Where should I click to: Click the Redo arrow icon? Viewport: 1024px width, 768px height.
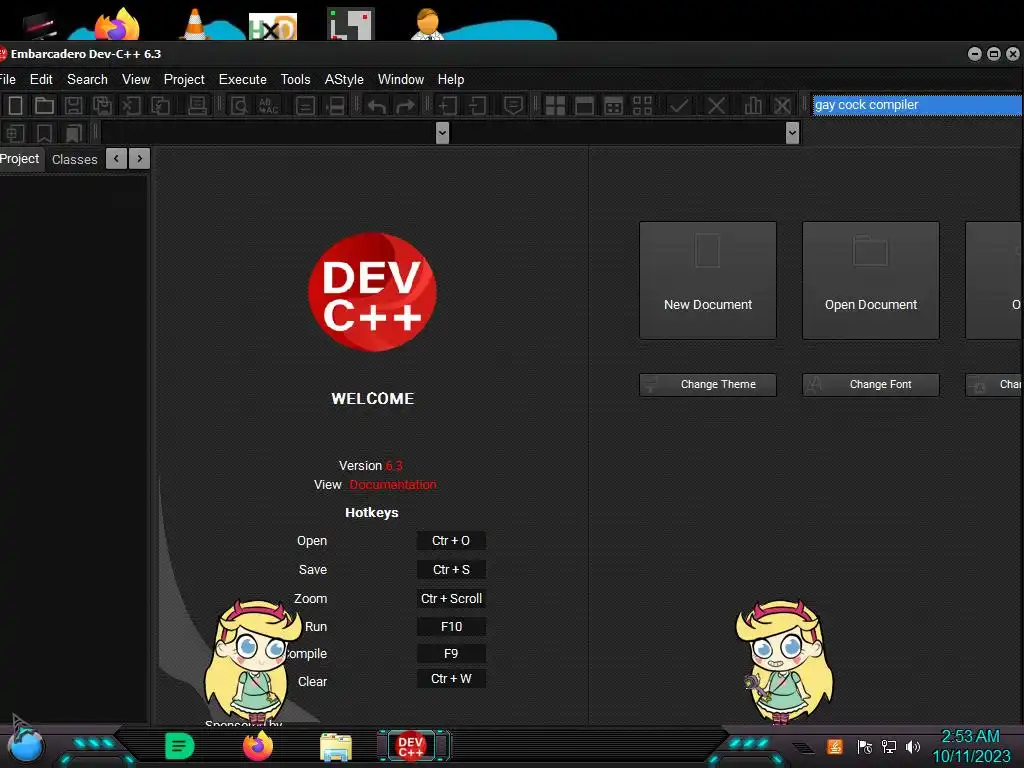point(406,105)
